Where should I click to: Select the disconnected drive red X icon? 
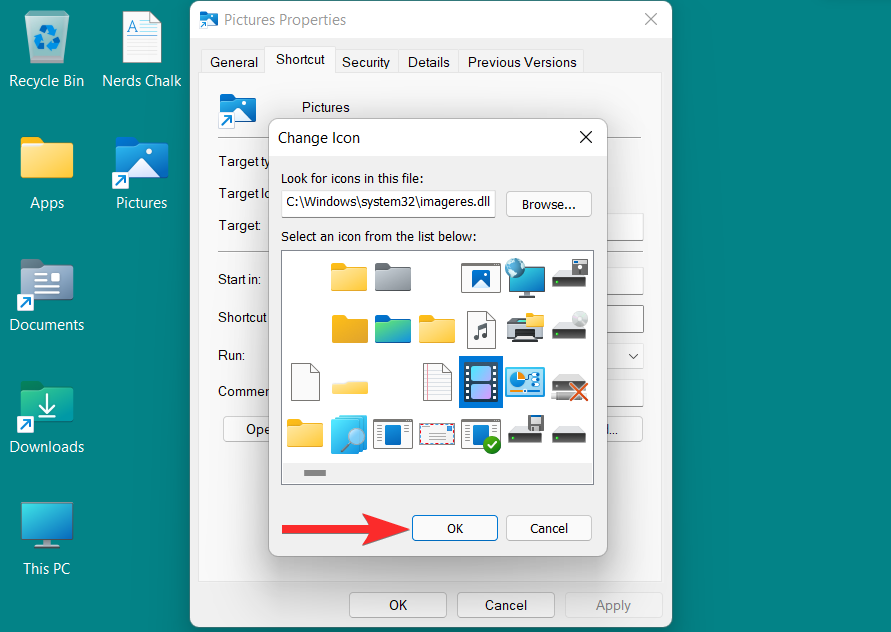(569, 387)
